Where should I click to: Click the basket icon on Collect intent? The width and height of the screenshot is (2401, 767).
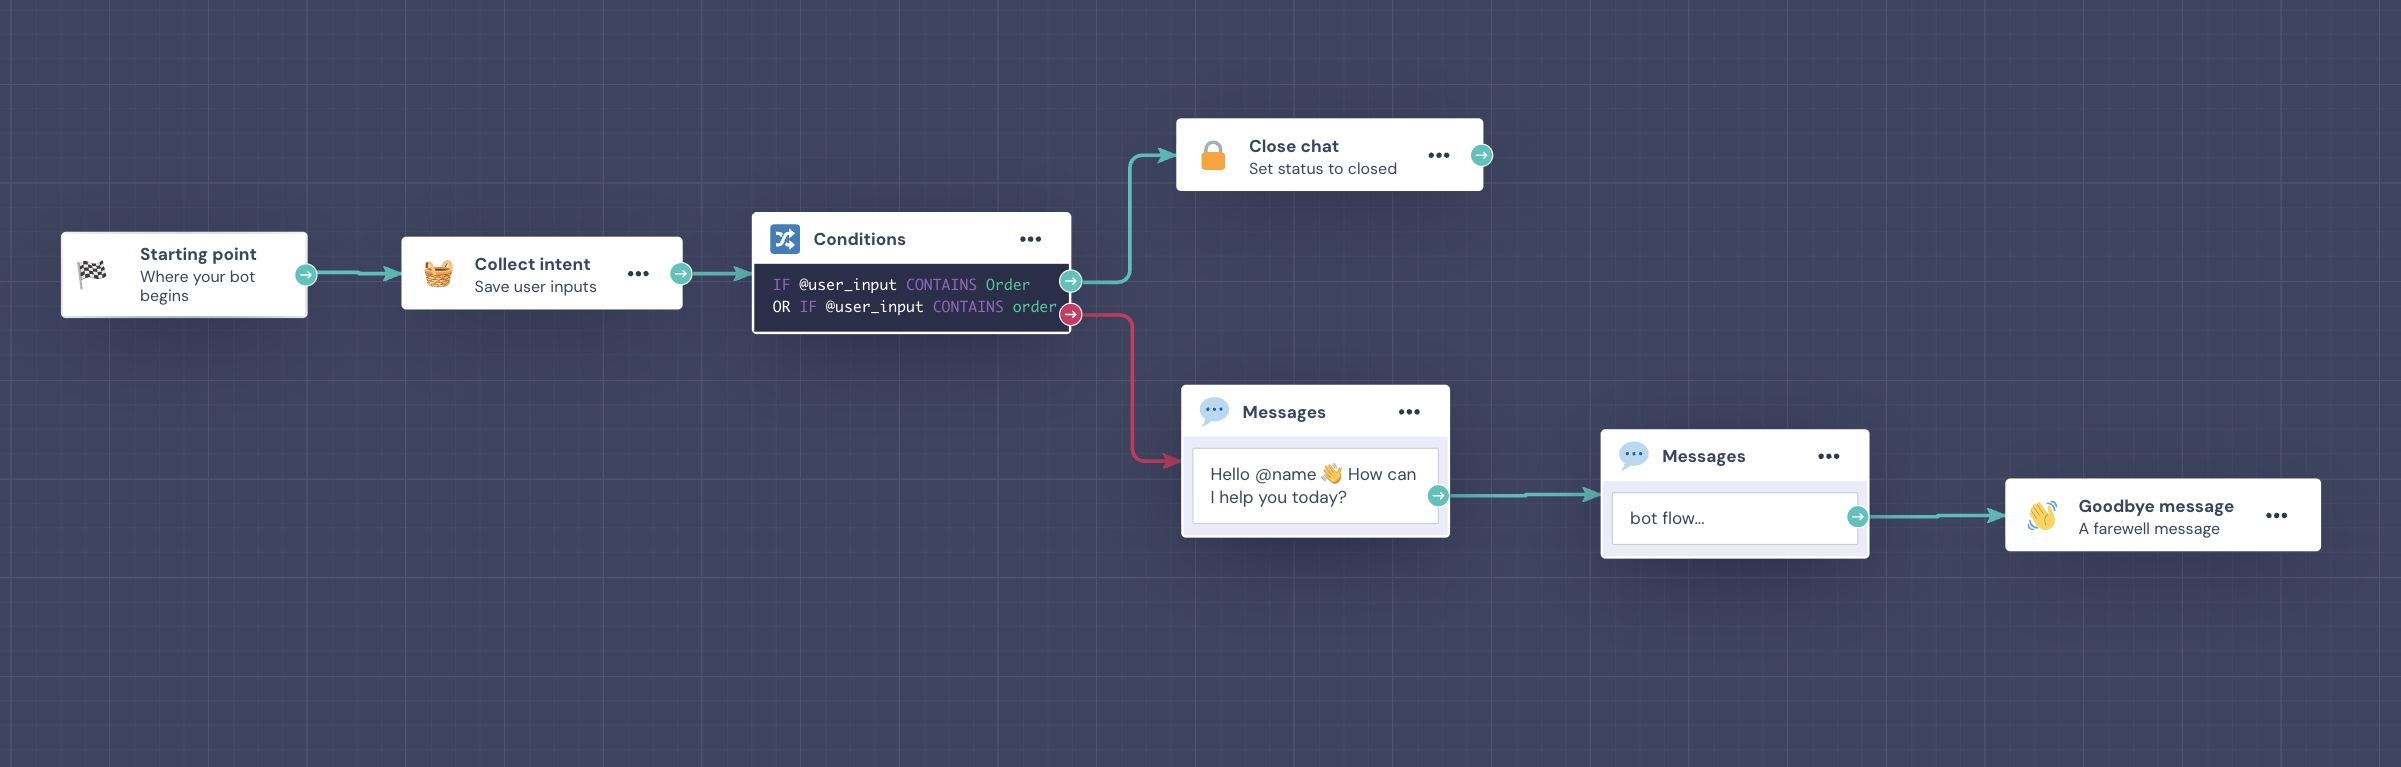[x=438, y=273]
